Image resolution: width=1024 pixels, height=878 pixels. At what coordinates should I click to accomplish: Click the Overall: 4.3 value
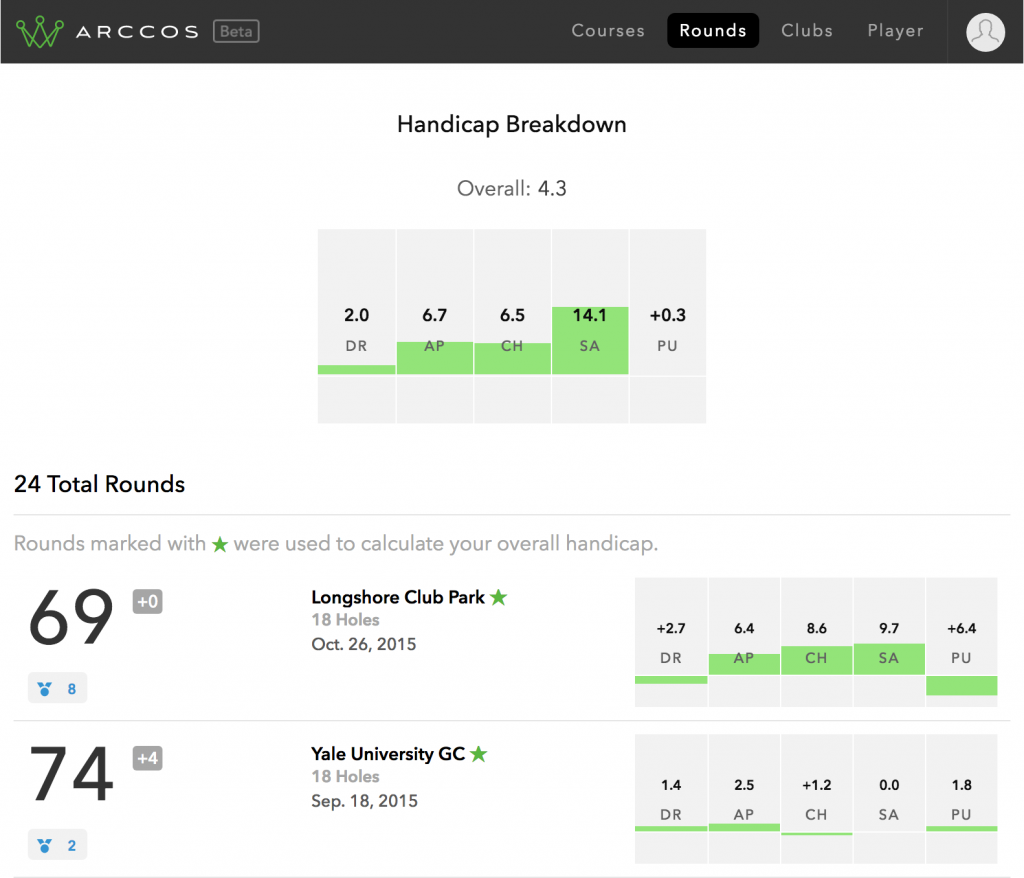point(511,189)
